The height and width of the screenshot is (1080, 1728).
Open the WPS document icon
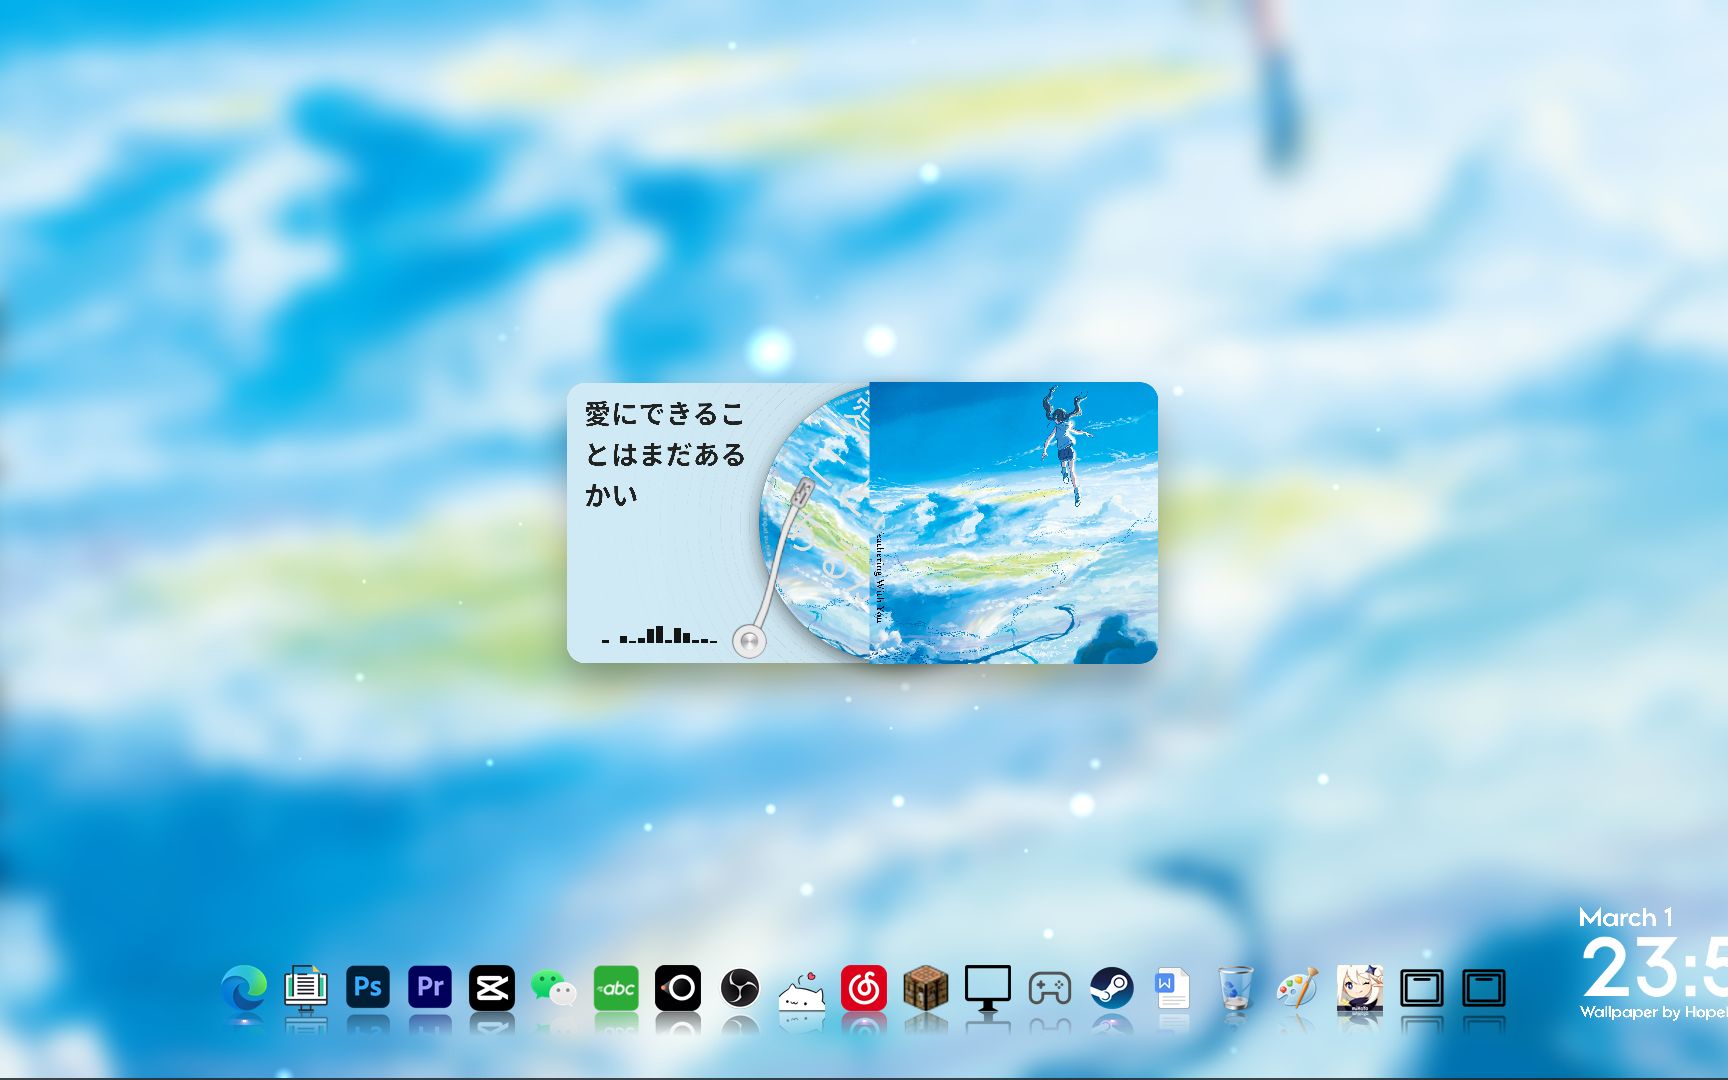coord(1174,988)
